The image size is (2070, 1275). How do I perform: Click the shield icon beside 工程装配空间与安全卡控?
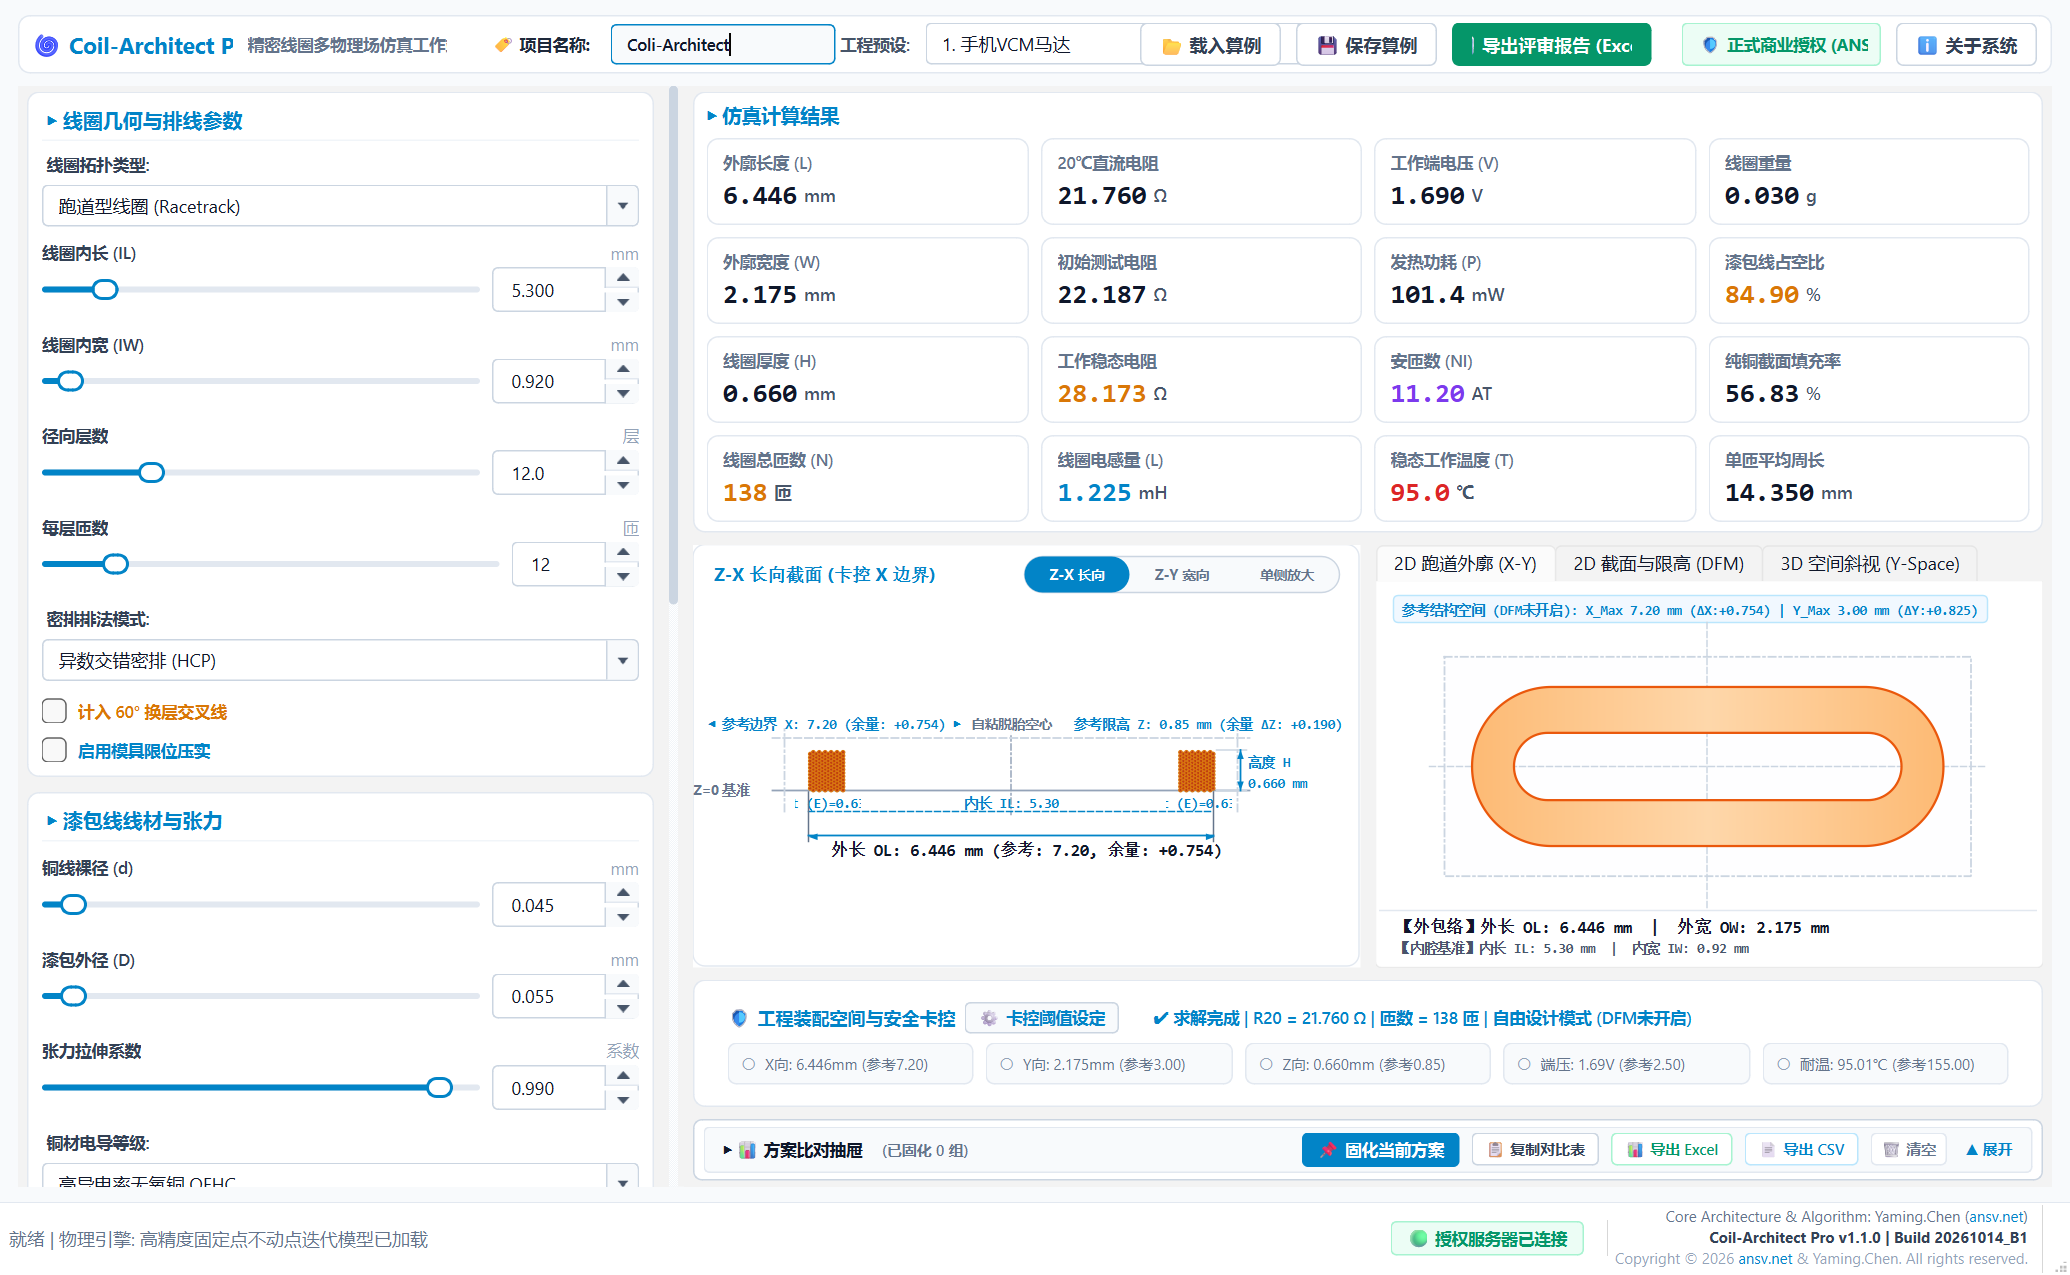coord(739,1018)
